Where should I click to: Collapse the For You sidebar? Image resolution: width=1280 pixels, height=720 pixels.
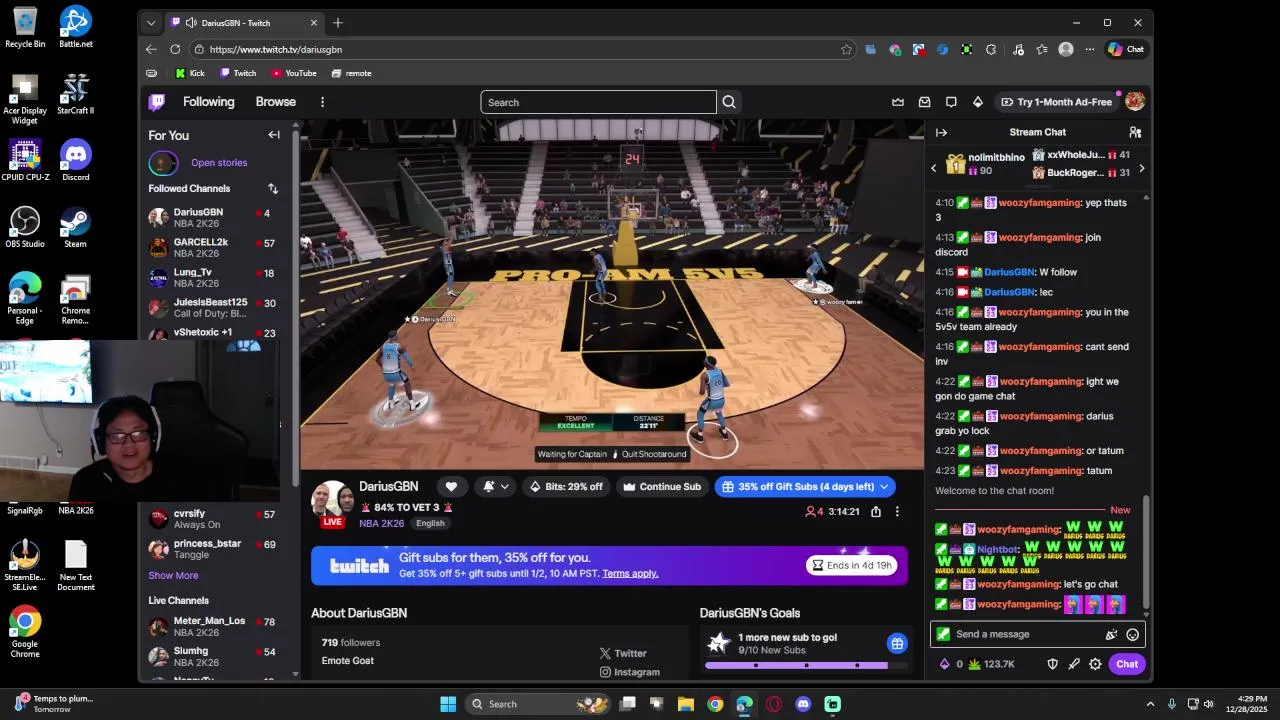click(274, 135)
